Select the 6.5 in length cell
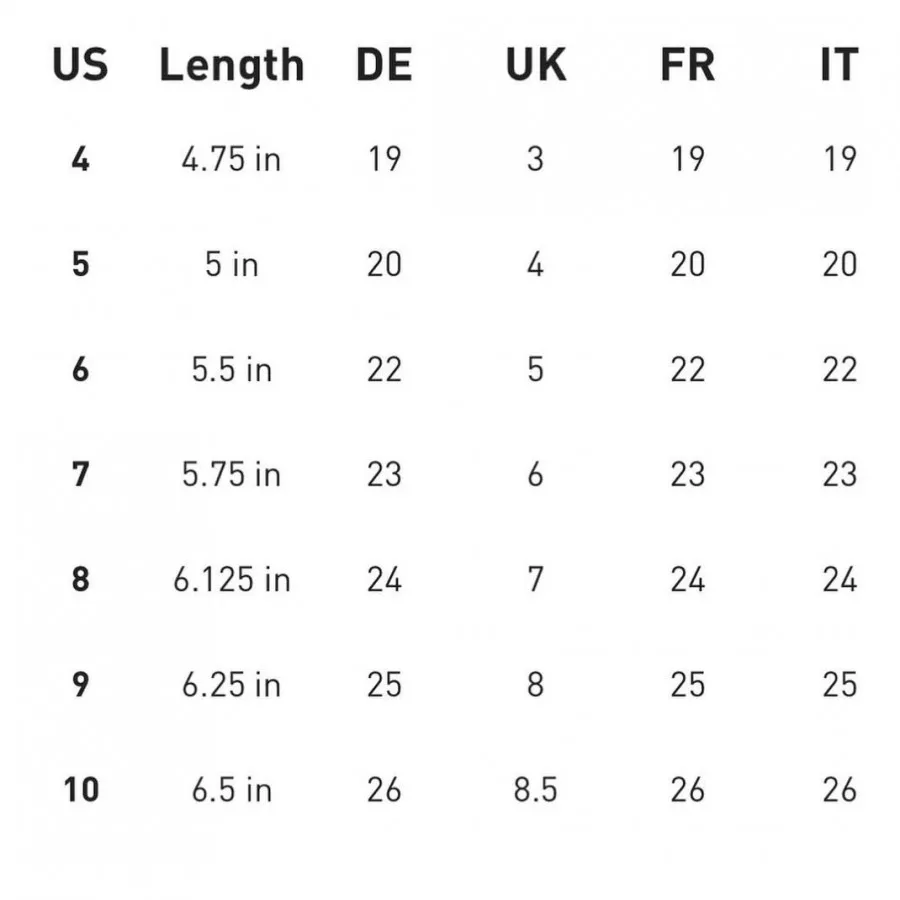Viewport: 900px width, 900px height. 231,789
